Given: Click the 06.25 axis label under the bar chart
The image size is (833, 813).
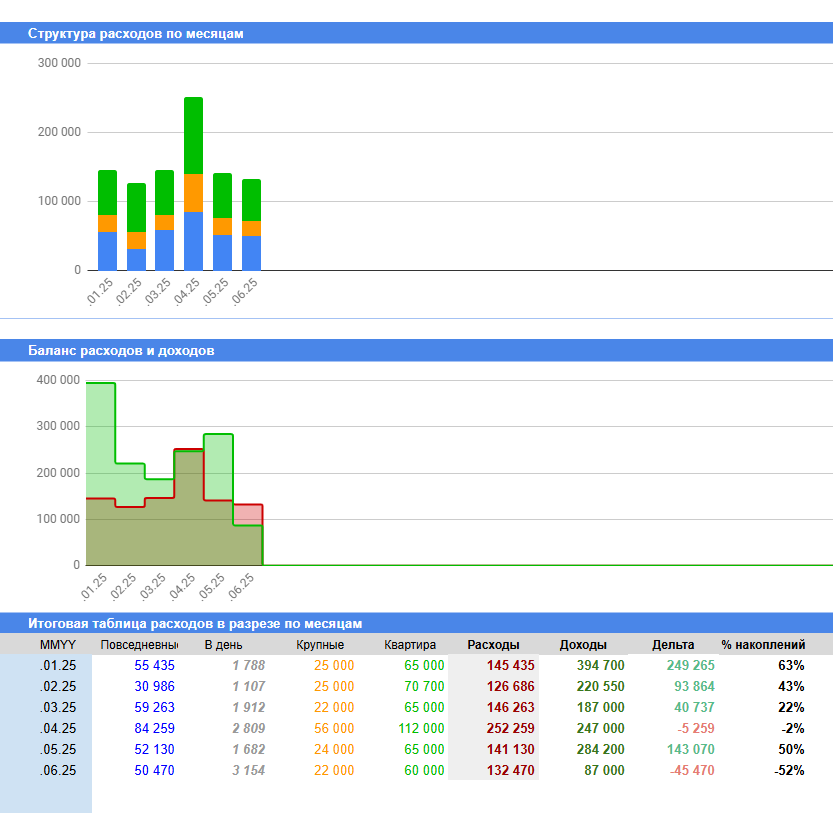Looking at the screenshot, I should coord(244,292).
